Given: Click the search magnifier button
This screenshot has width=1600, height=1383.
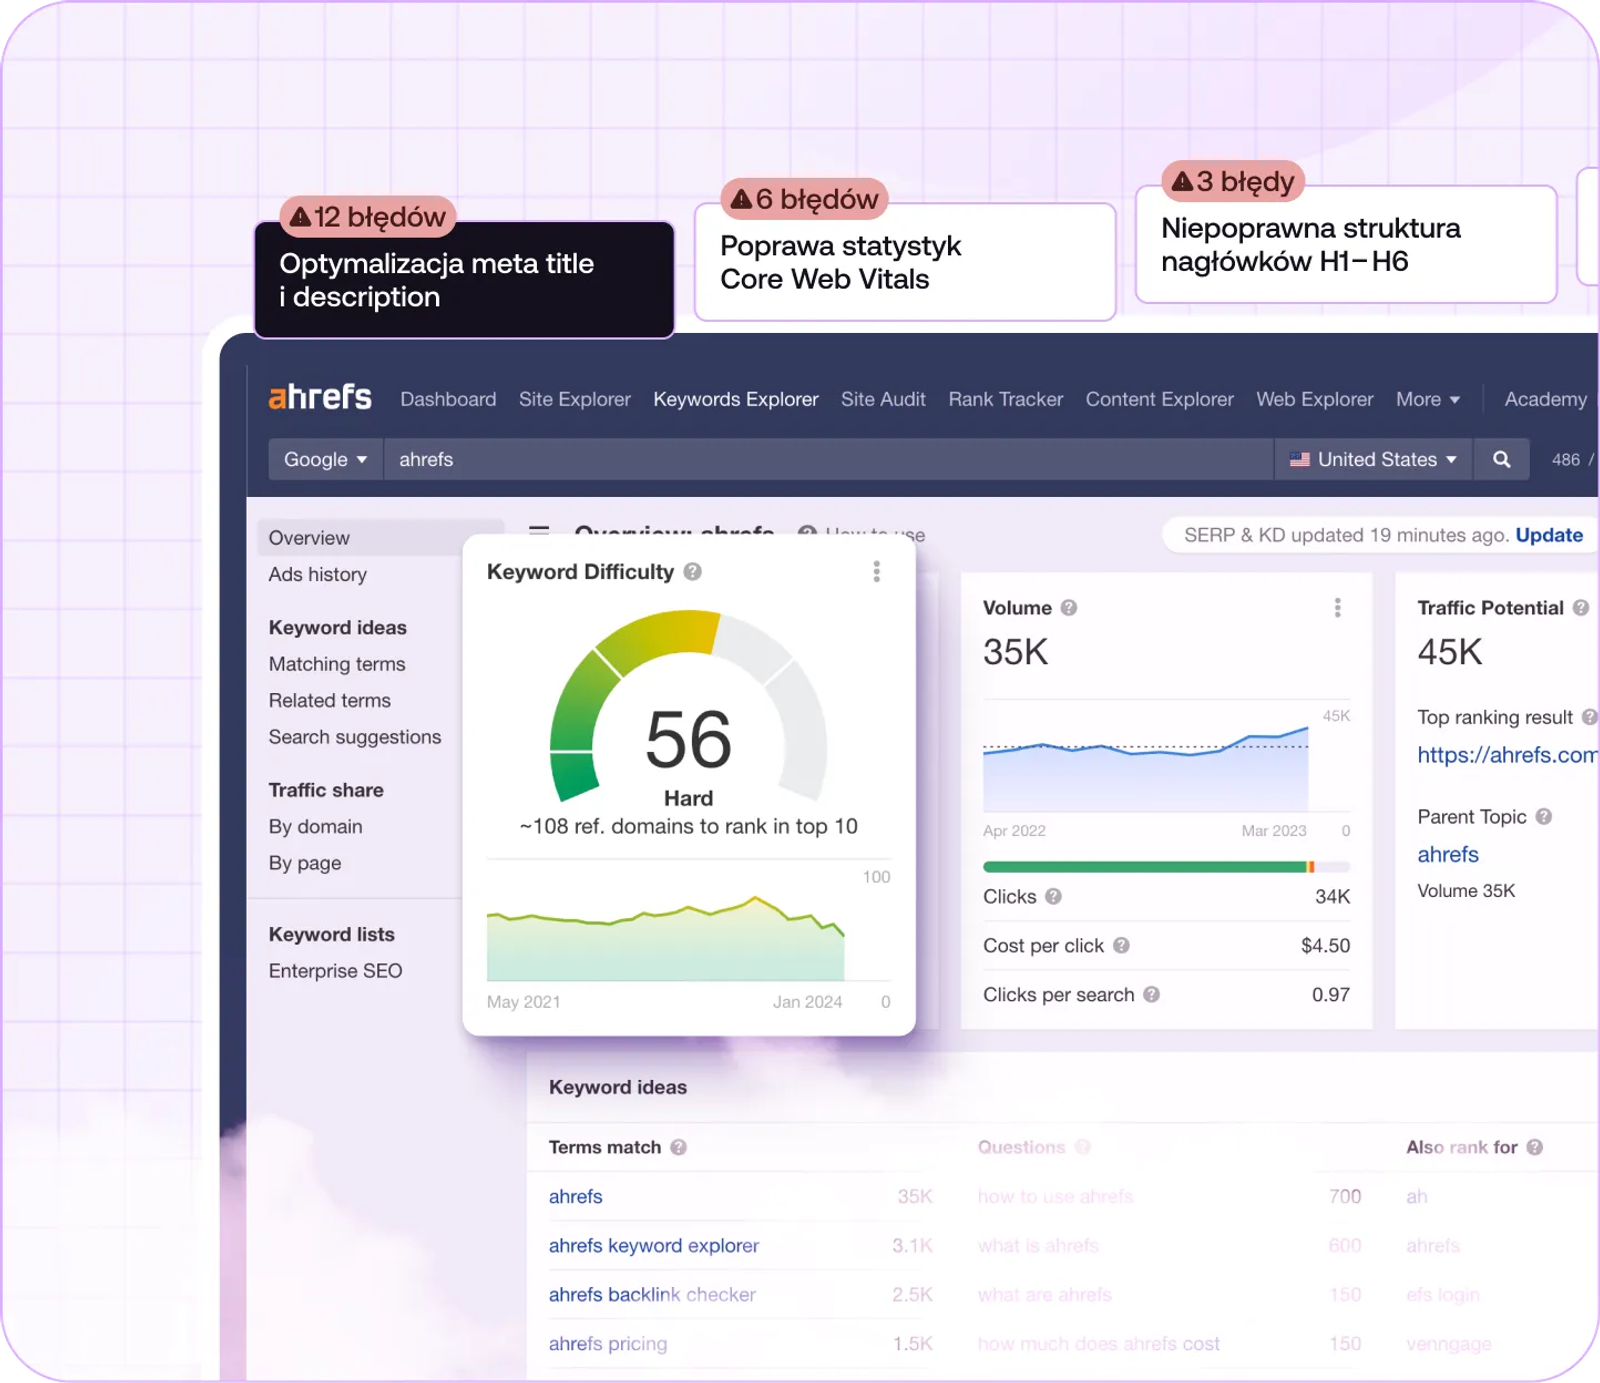Looking at the screenshot, I should pyautogui.click(x=1501, y=459).
